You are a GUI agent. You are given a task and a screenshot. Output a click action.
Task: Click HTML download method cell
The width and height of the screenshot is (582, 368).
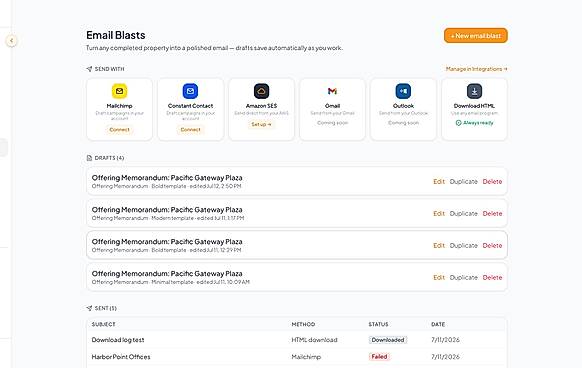[x=314, y=340]
